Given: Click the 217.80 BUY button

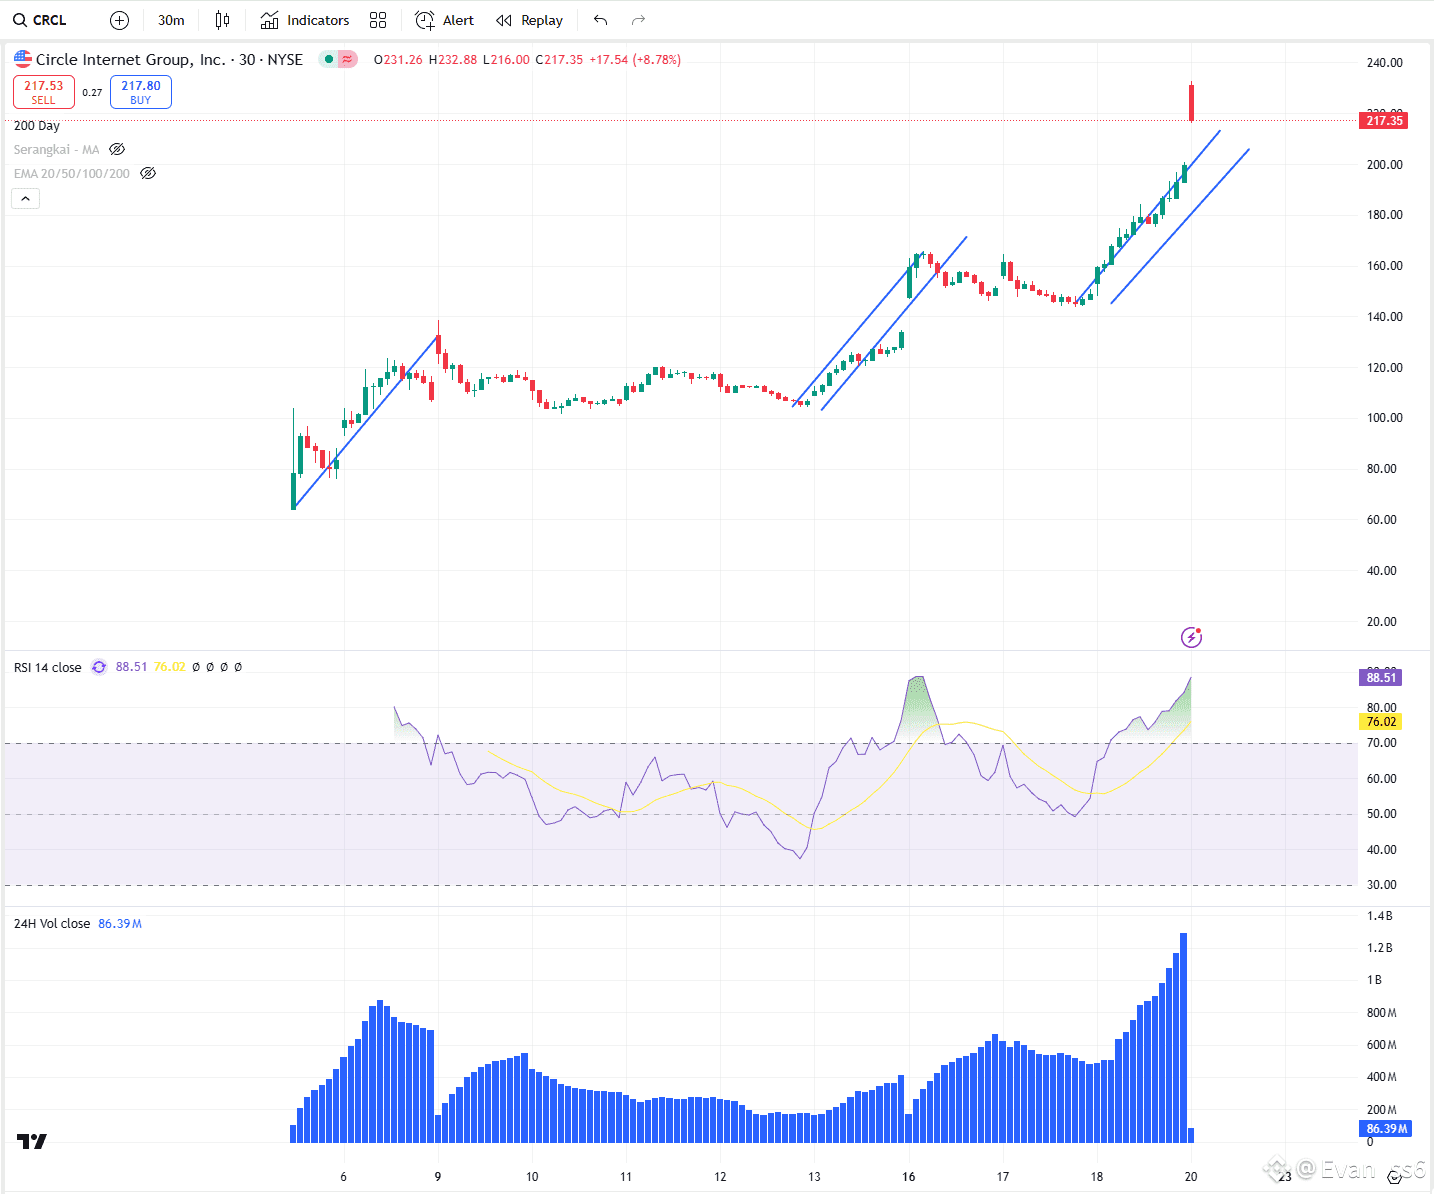Looking at the screenshot, I should [x=141, y=92].
